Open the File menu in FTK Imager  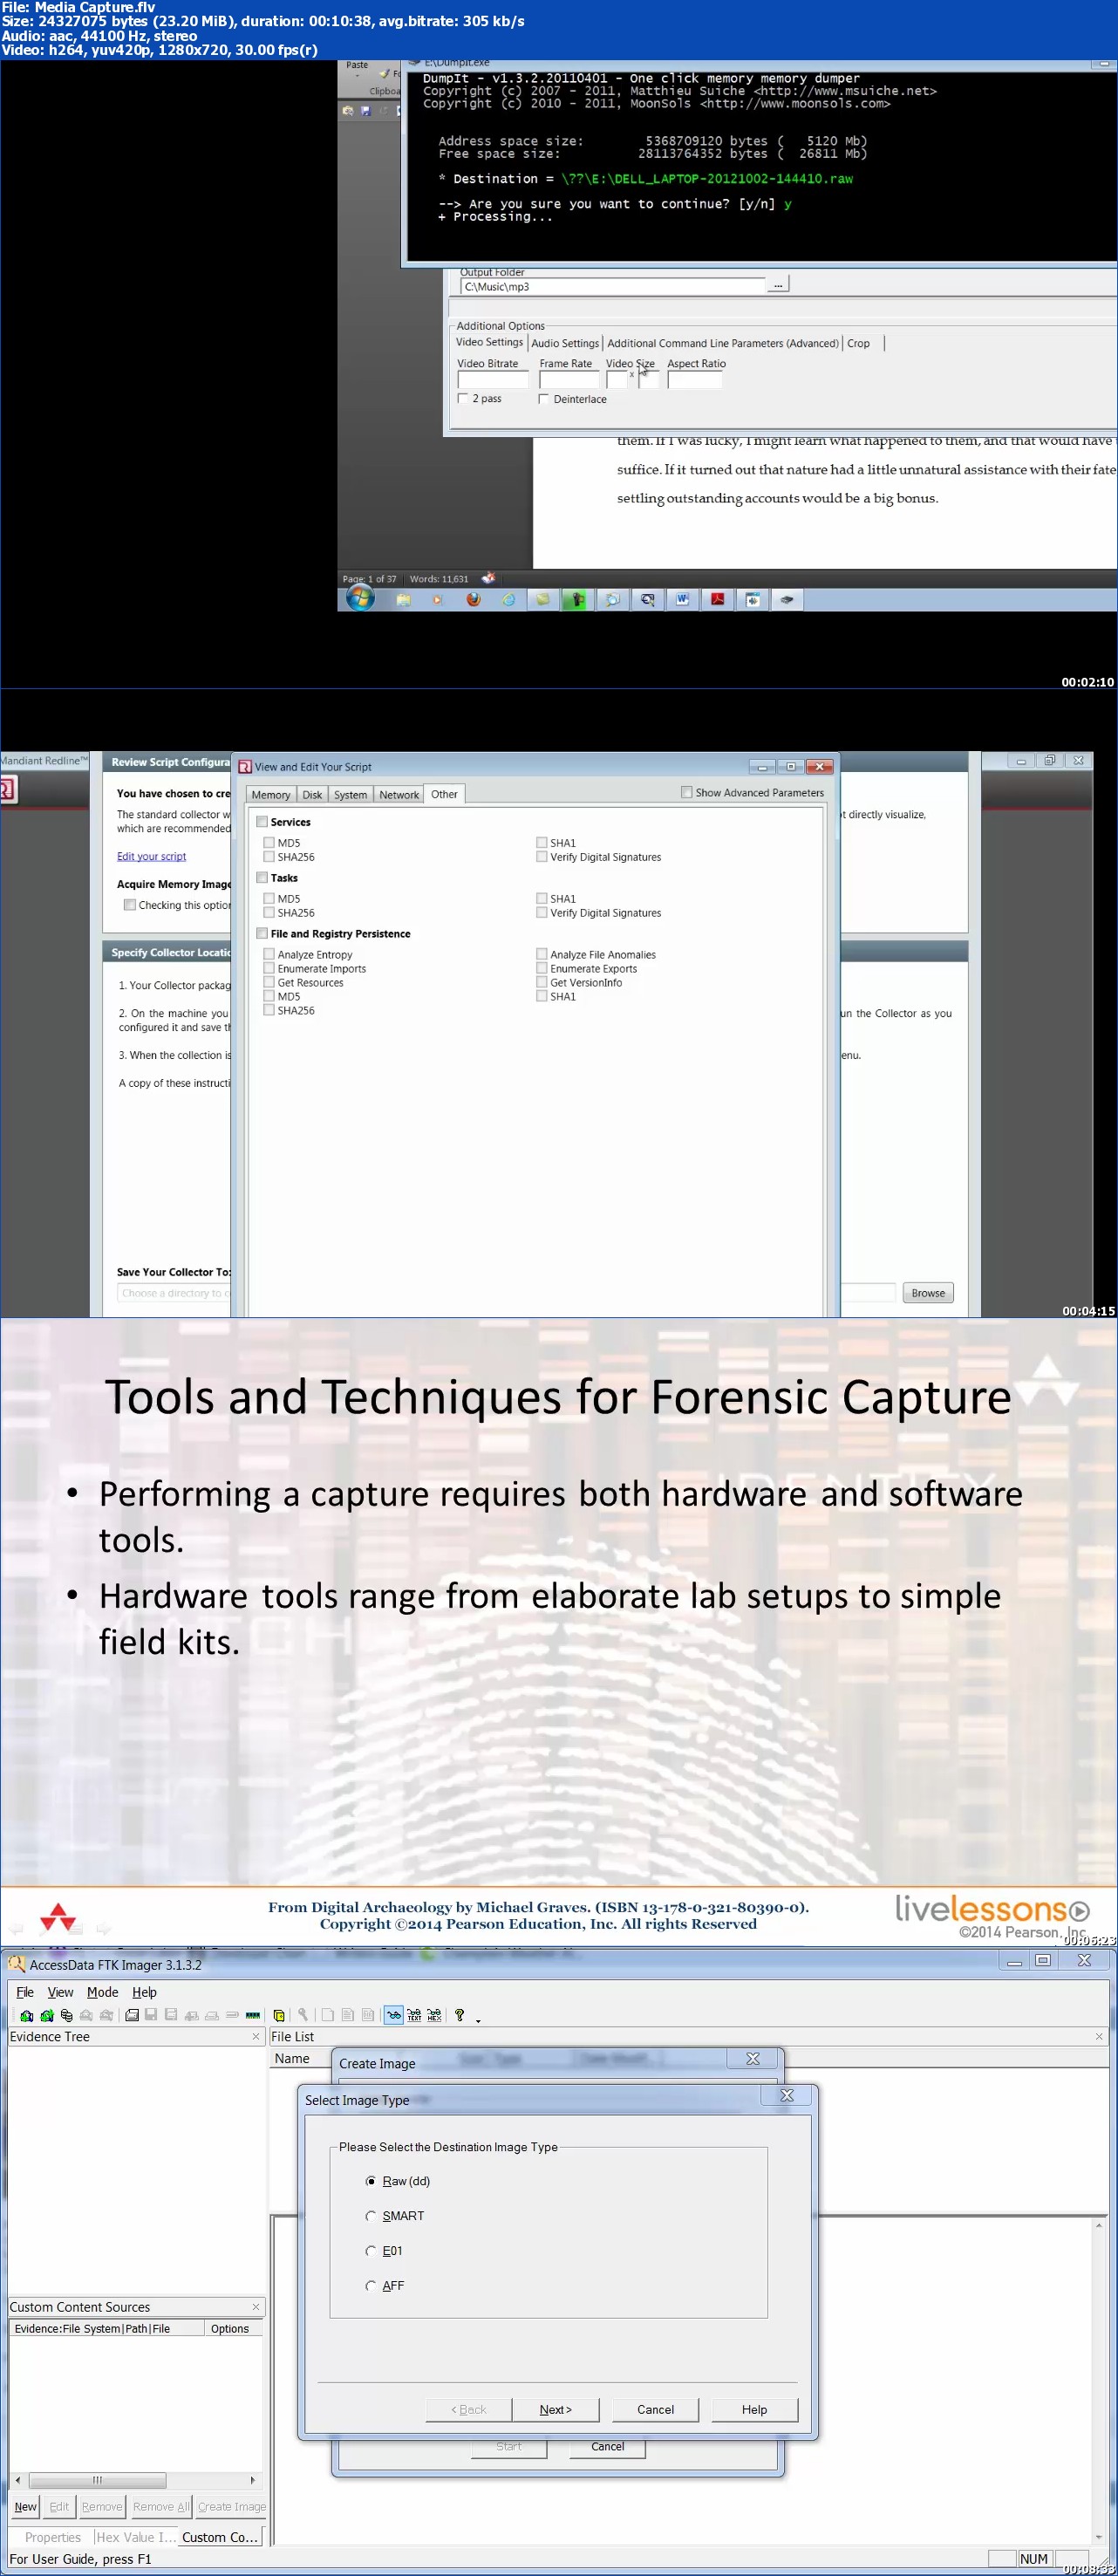pyautogui.click(x=25, y=1992)
